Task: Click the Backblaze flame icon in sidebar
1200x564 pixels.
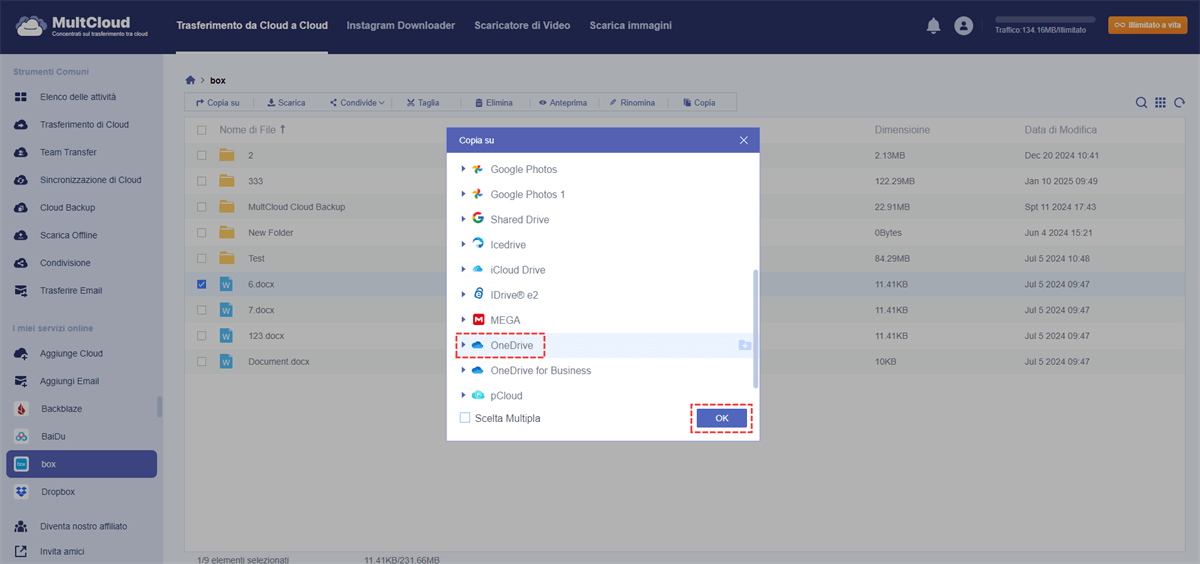Action: click(21, 409)
